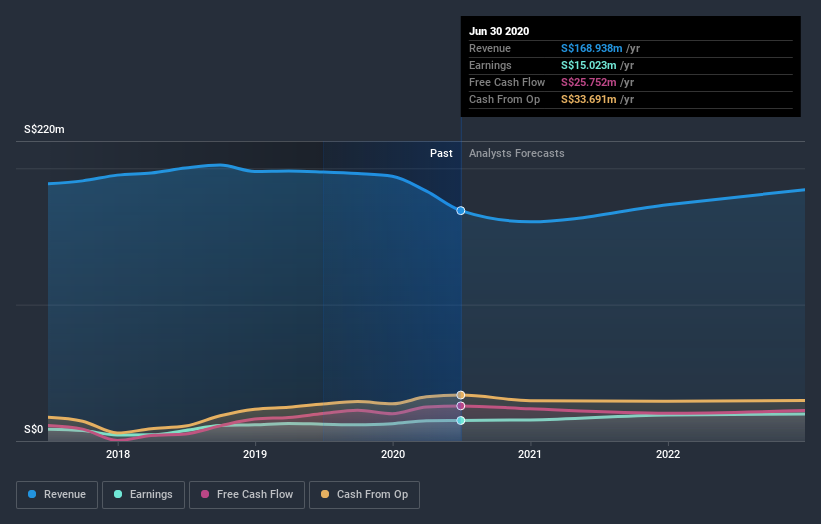The image size is (821, 524).
Task: Click the S$0 y-axis label
Action: [x=34, y=429]
